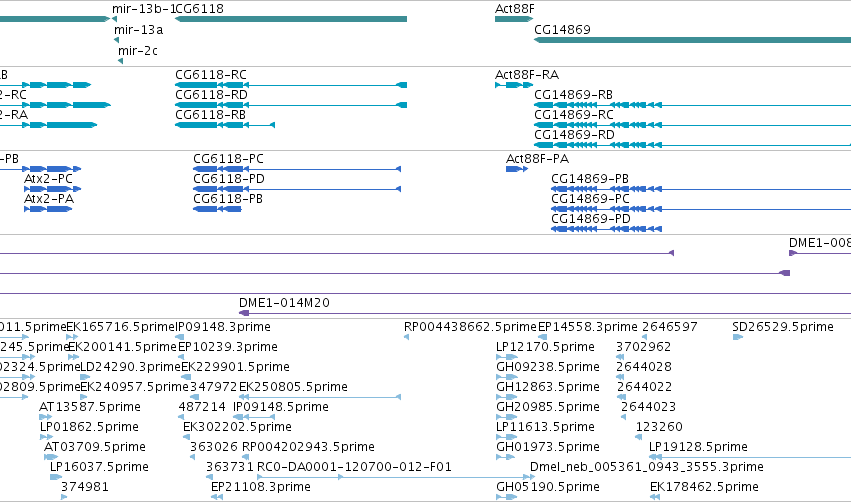Image resolution: width=851 pixels, height=502 pixels.
Task: Select feature labeled 374981
Action: [x=85, y=487]
